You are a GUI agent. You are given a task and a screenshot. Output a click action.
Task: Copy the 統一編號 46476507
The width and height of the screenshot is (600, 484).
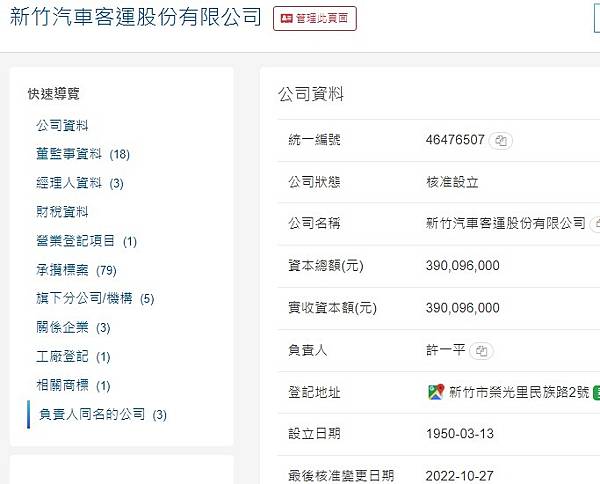click(x=501, y=140)
